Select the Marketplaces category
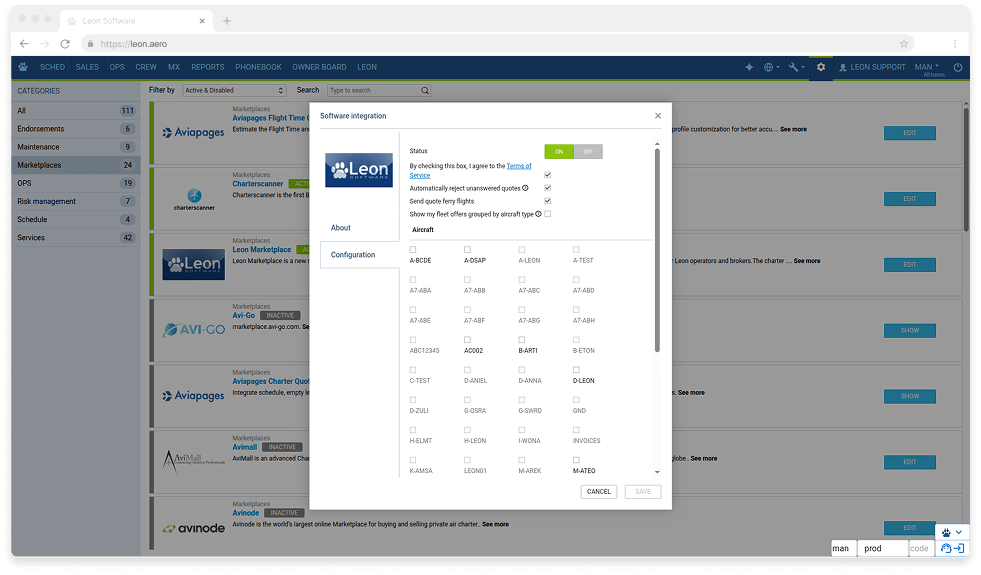This screenshot has width=981, height=575. 75,165
